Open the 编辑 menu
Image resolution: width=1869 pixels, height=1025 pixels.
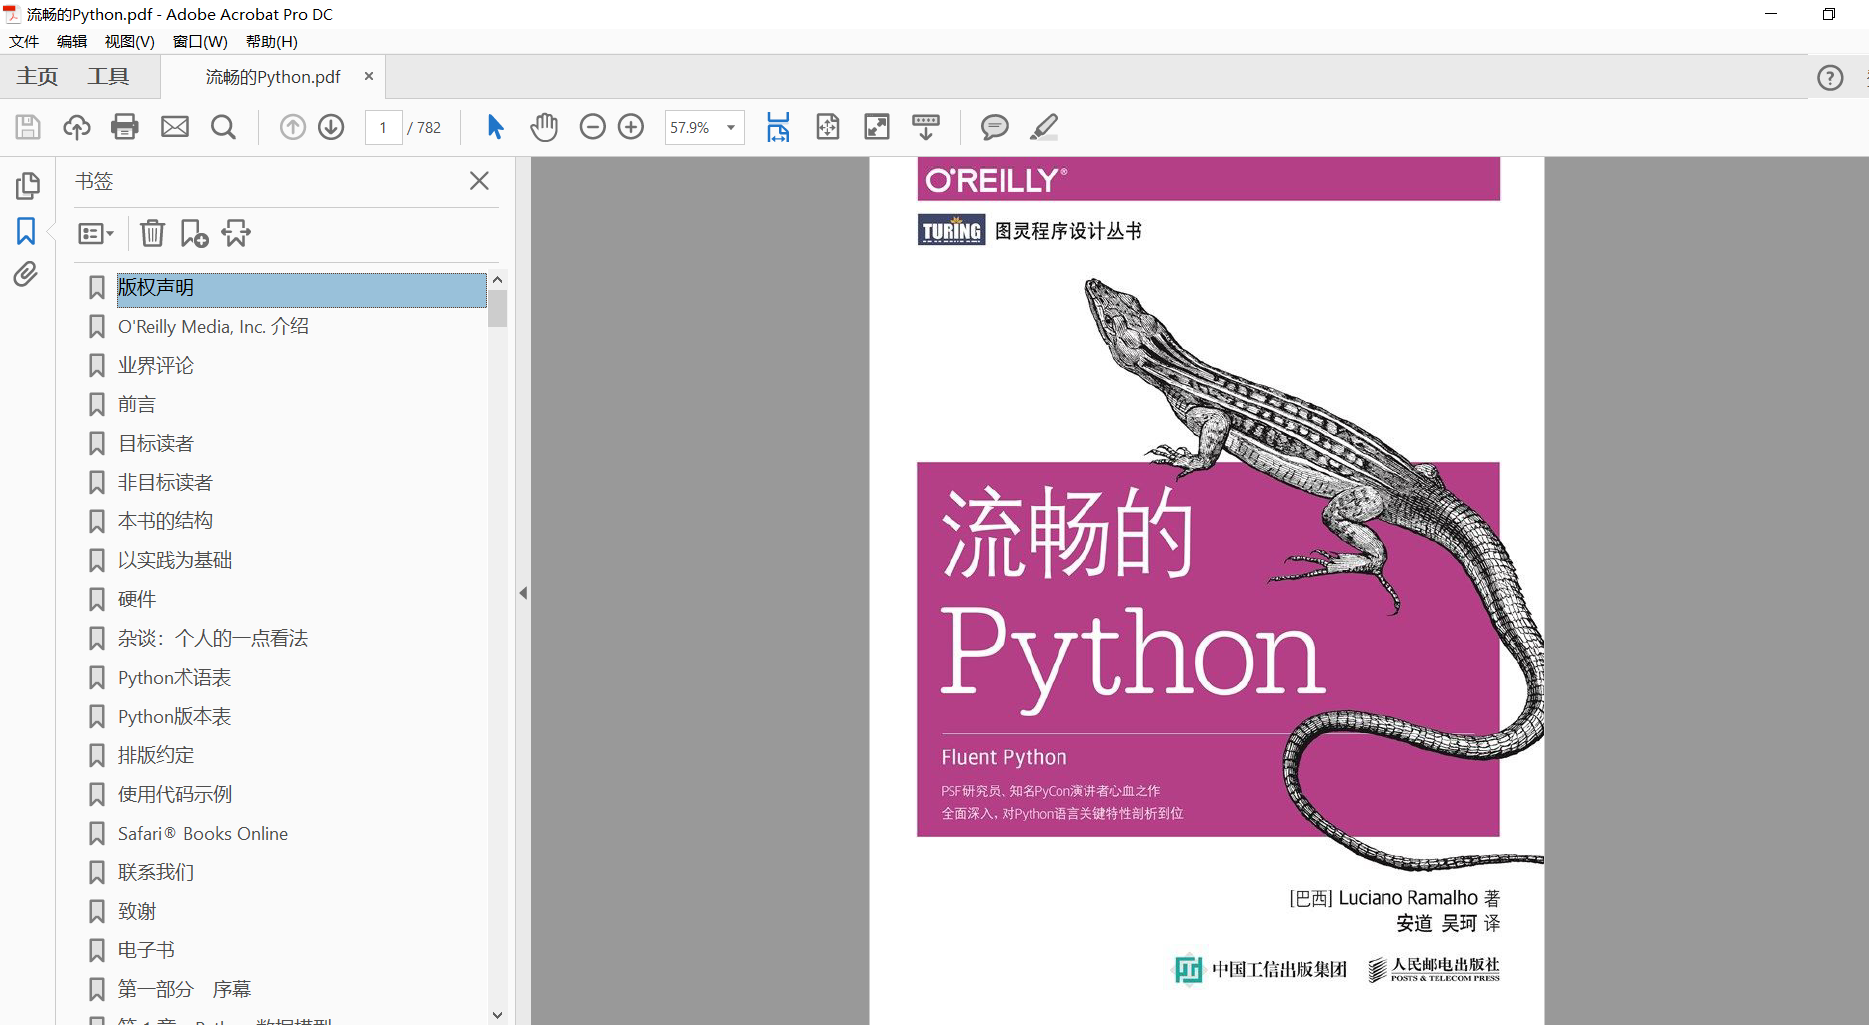coord(72,41)
